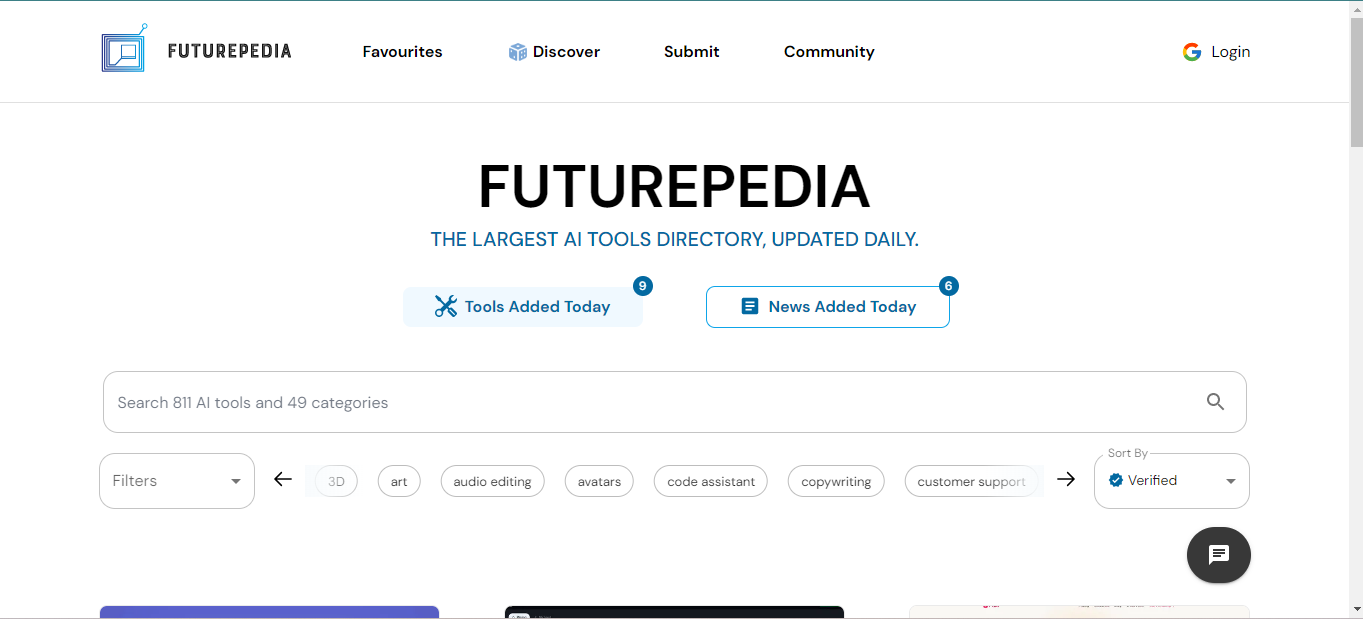Click the badge showing 9 new tools
This screenshot has width=1363, height=619.
(x=643, y=286)
